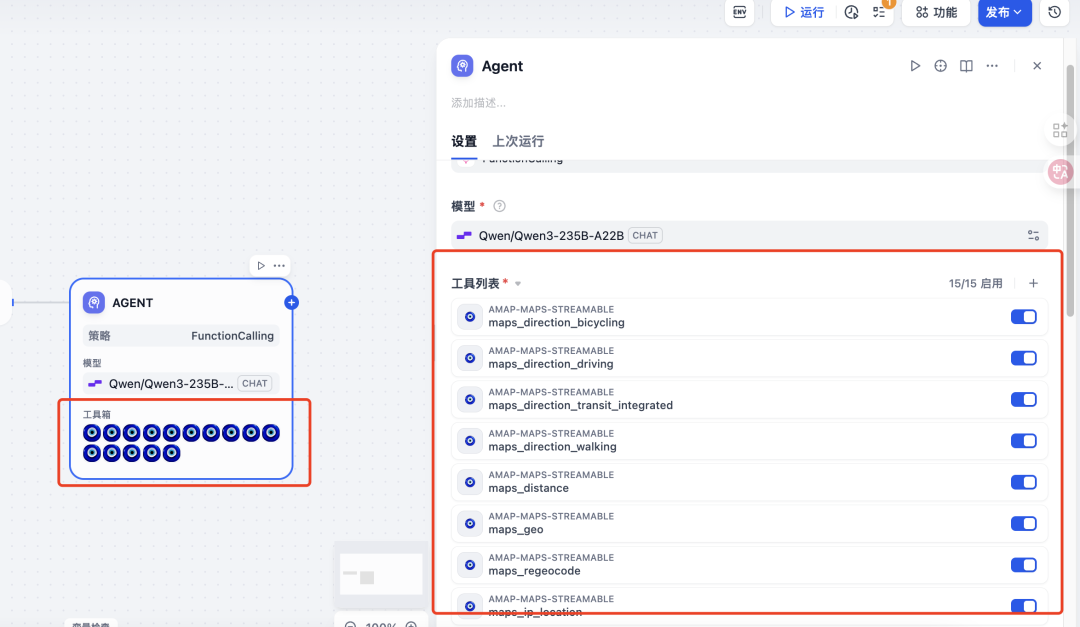Click the locate node target icon
The image size is (1080, 627).
pyautogui.click(x=940, y=66)
